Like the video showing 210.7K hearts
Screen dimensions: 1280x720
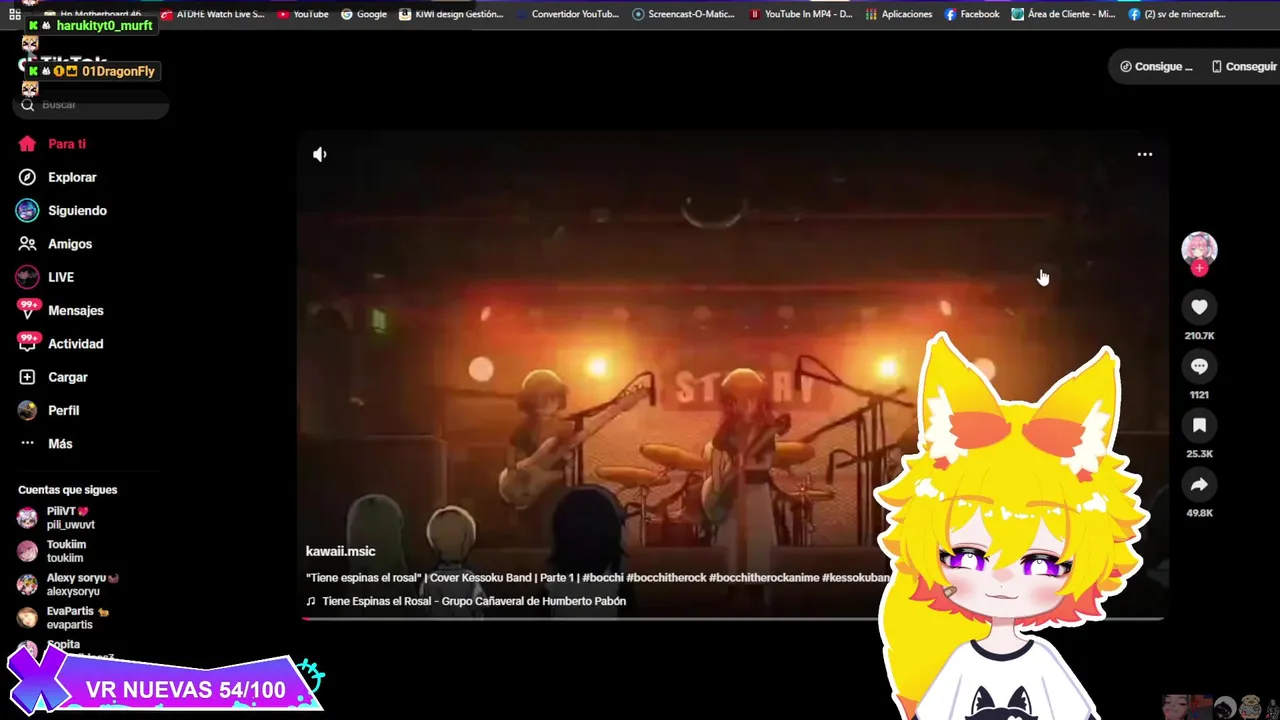point(1199,308)
